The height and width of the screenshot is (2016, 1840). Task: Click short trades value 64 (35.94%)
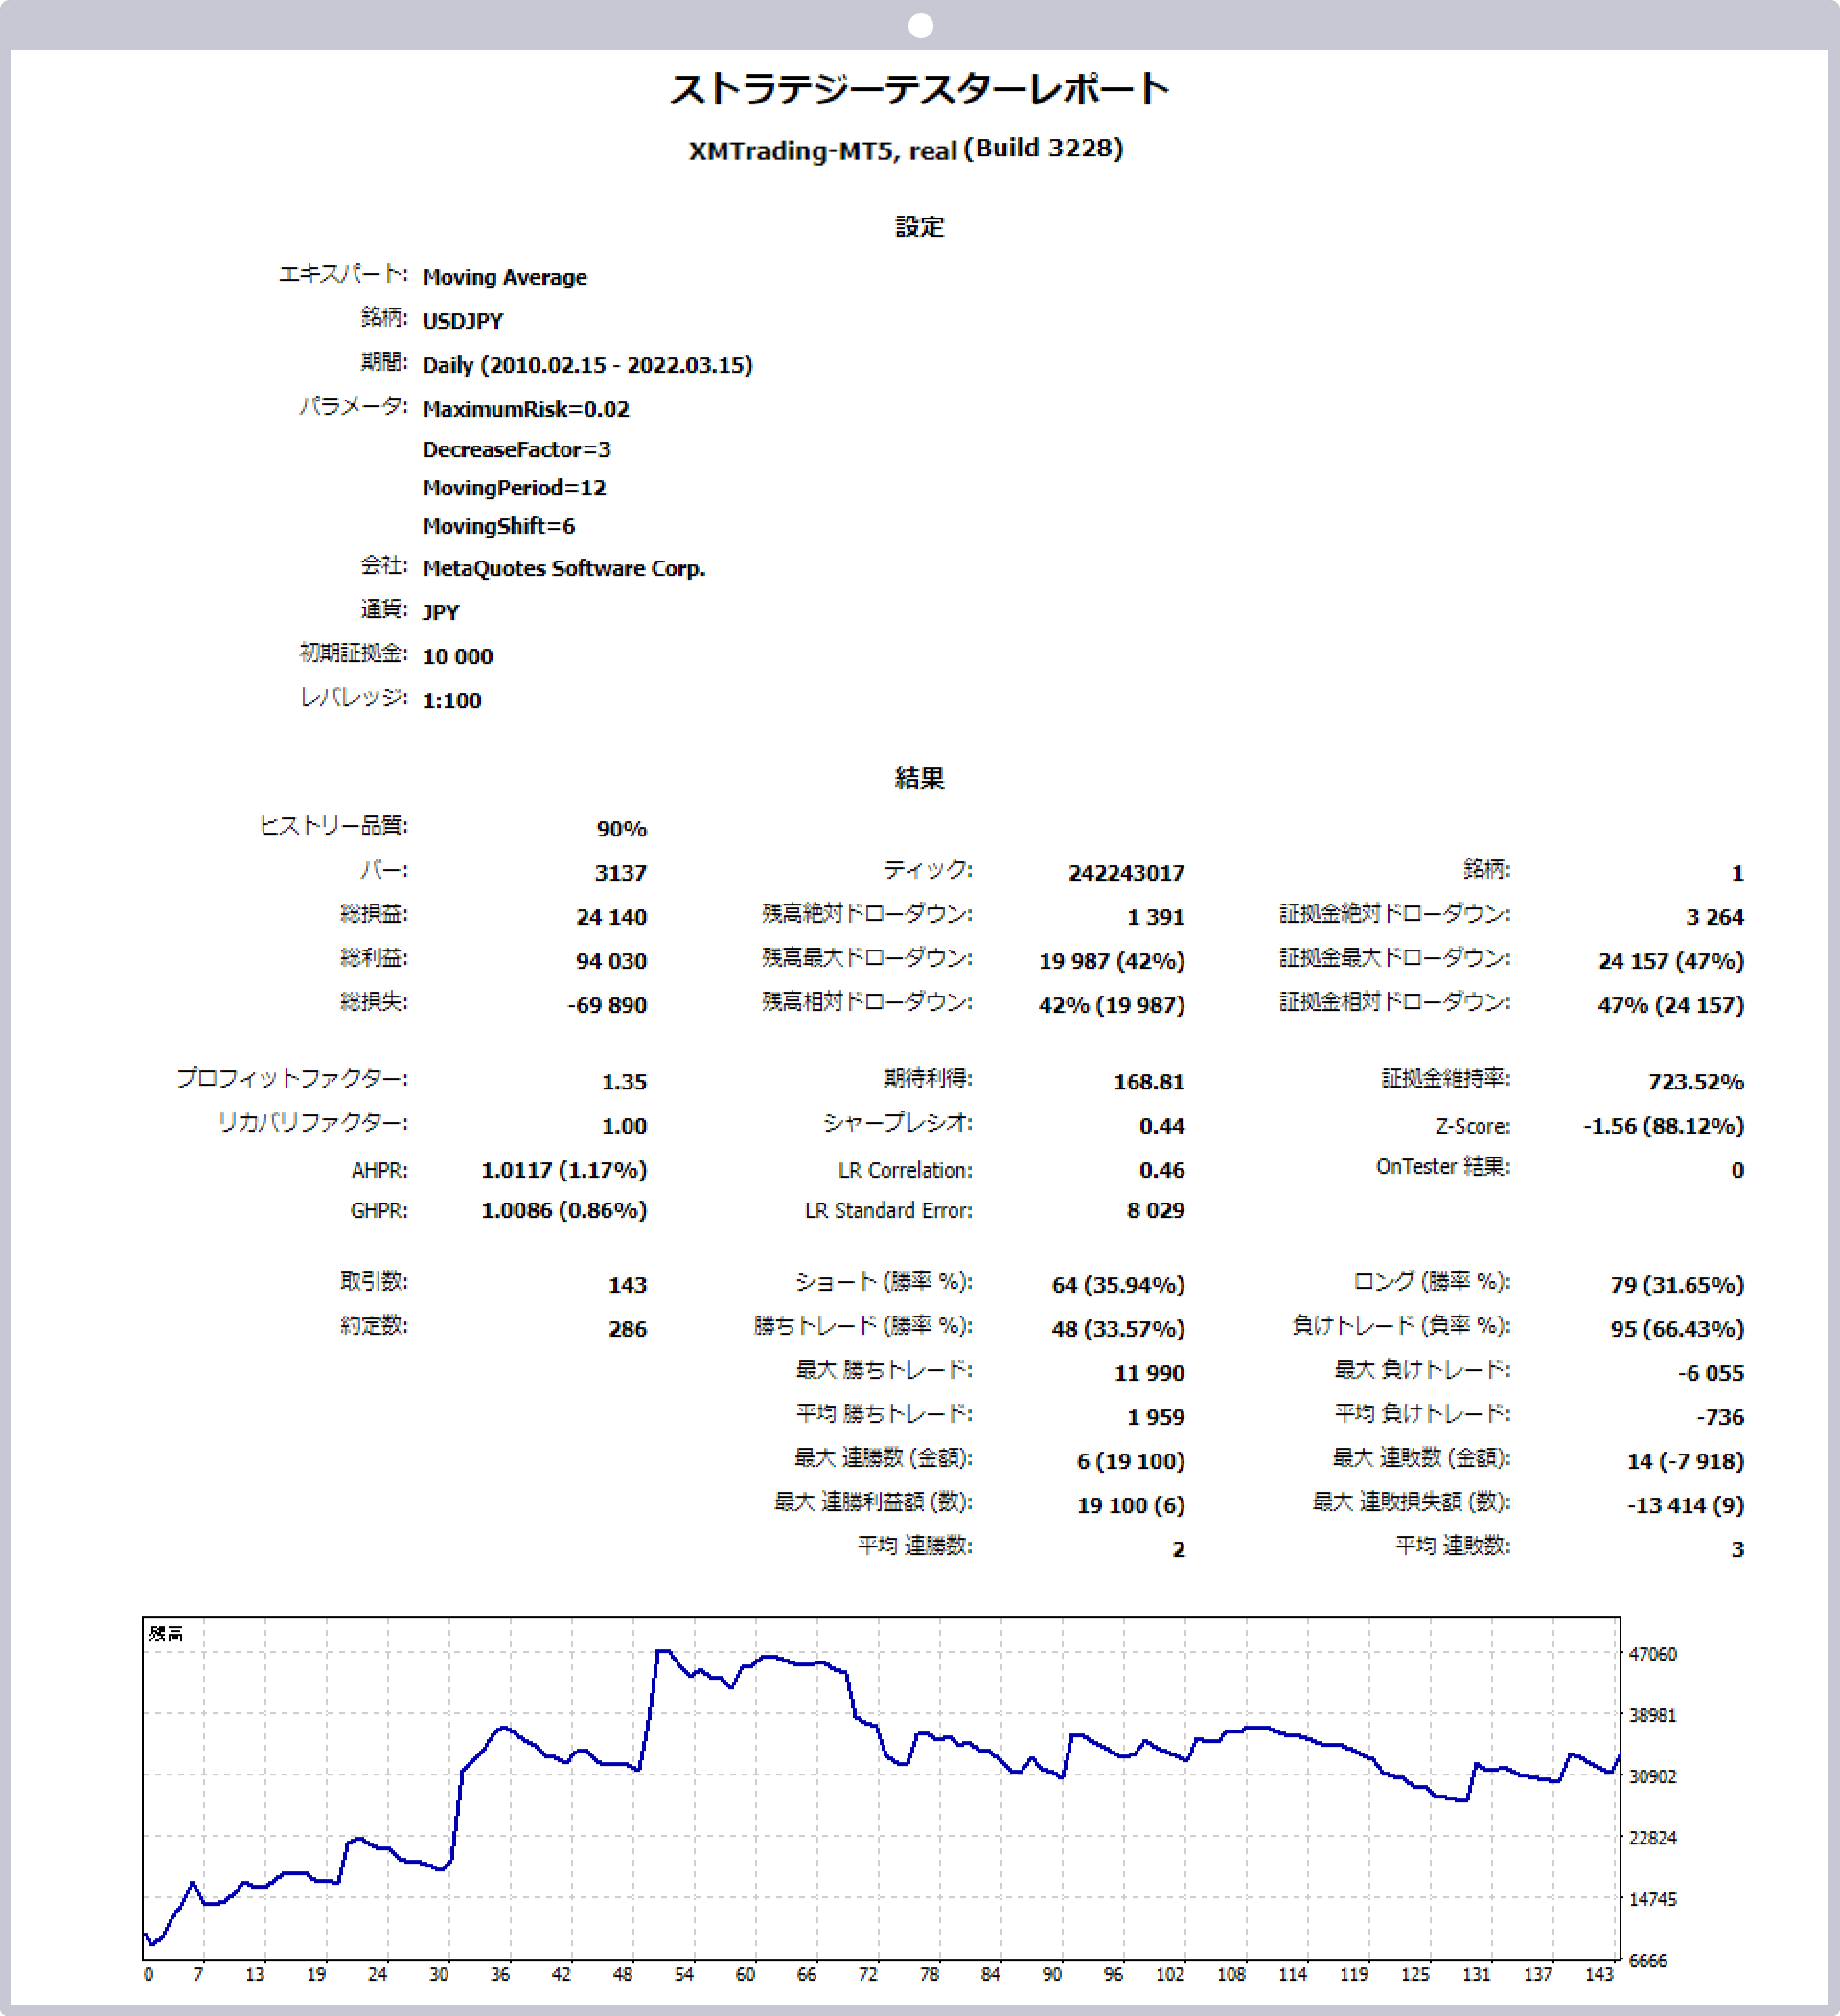(1118, 1285)
